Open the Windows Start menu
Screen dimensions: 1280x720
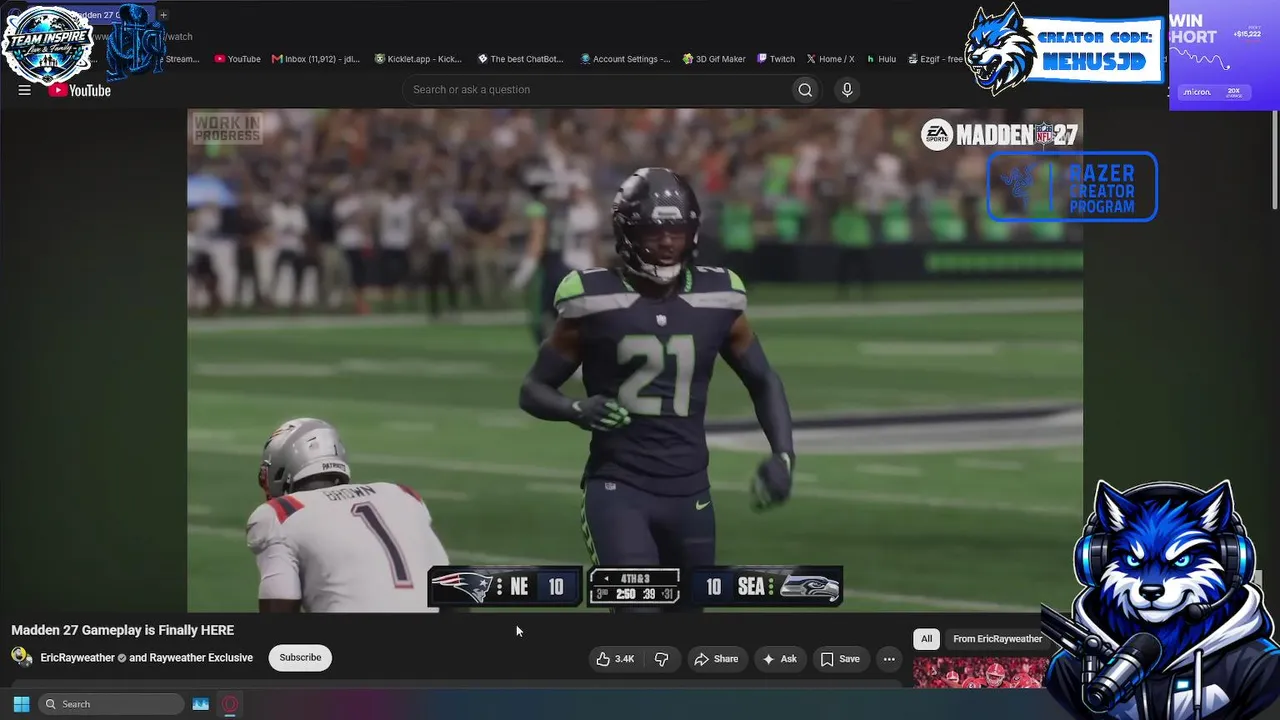pyautogui.click(x=21, y=704)
